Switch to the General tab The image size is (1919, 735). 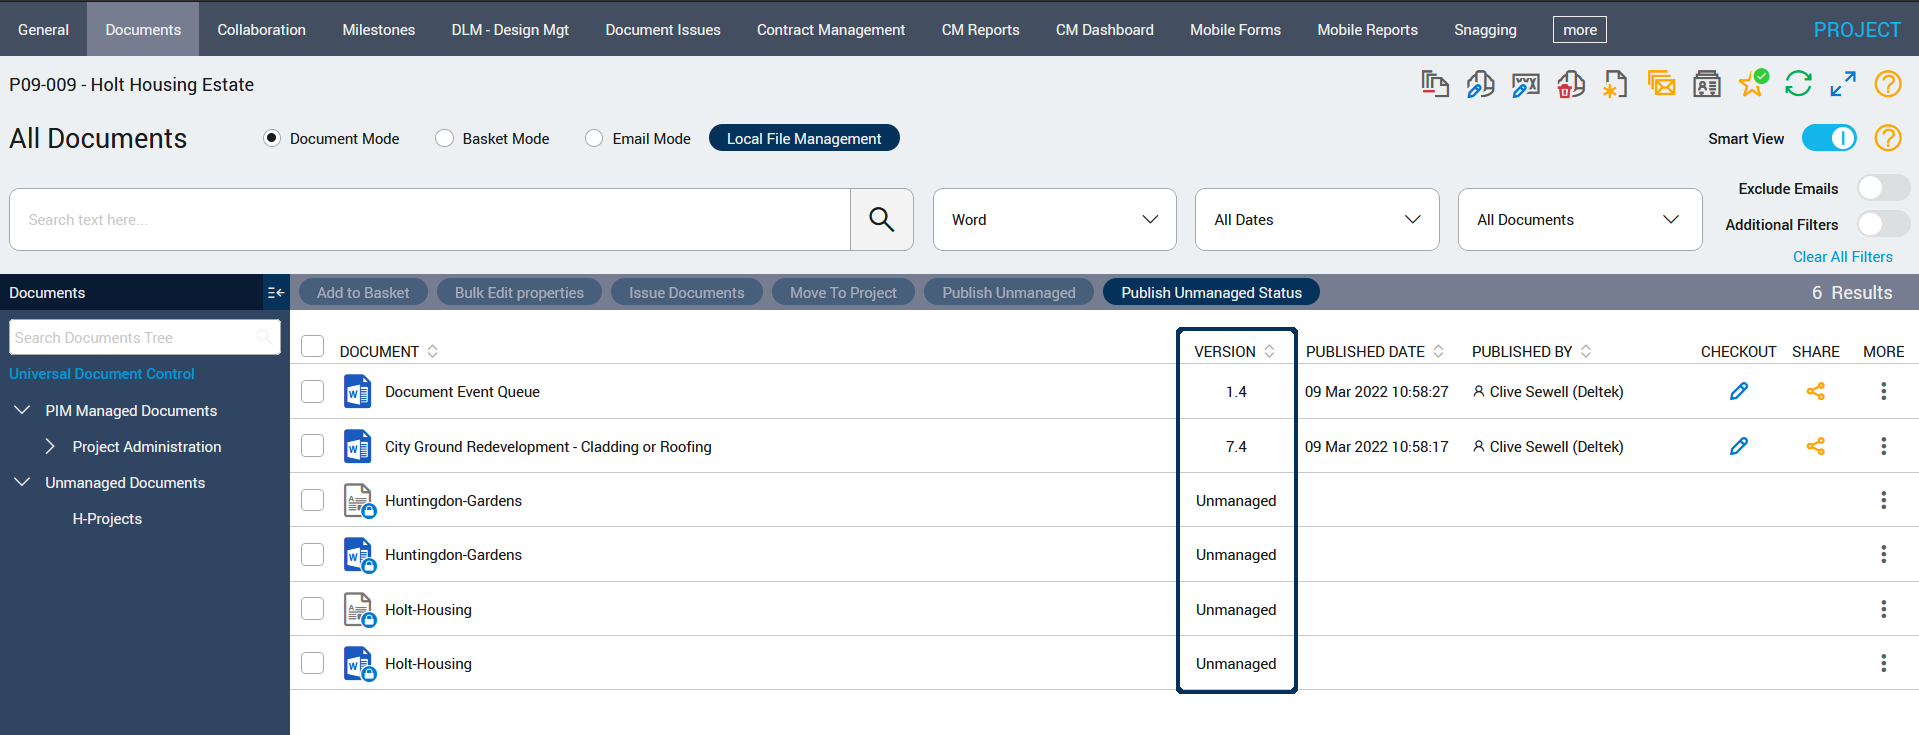tap(43, 30)
